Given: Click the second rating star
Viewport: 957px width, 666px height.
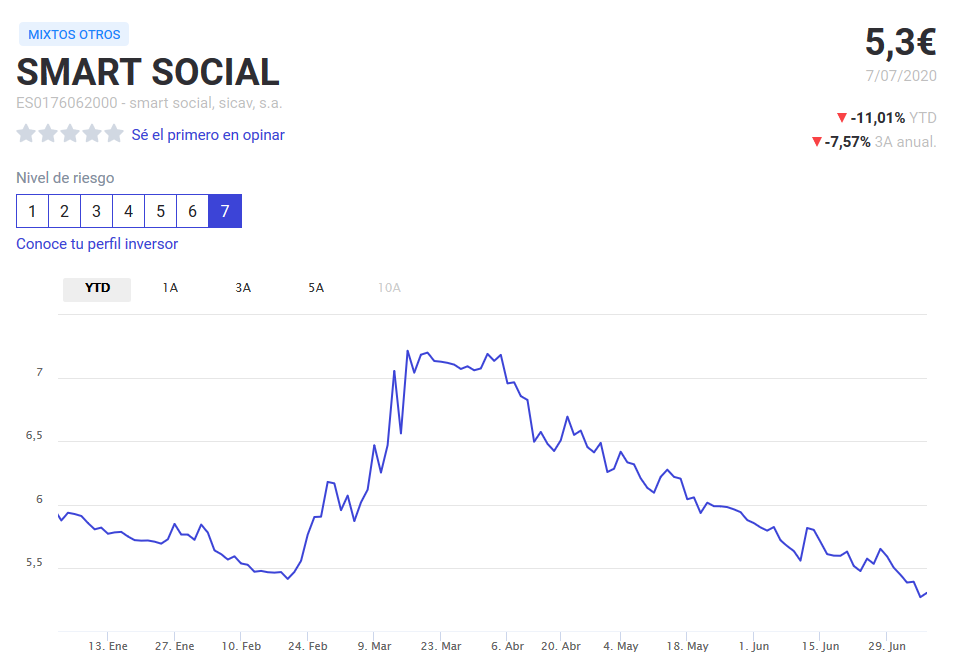Looking at the screenshot, I should tap(48, 134).
